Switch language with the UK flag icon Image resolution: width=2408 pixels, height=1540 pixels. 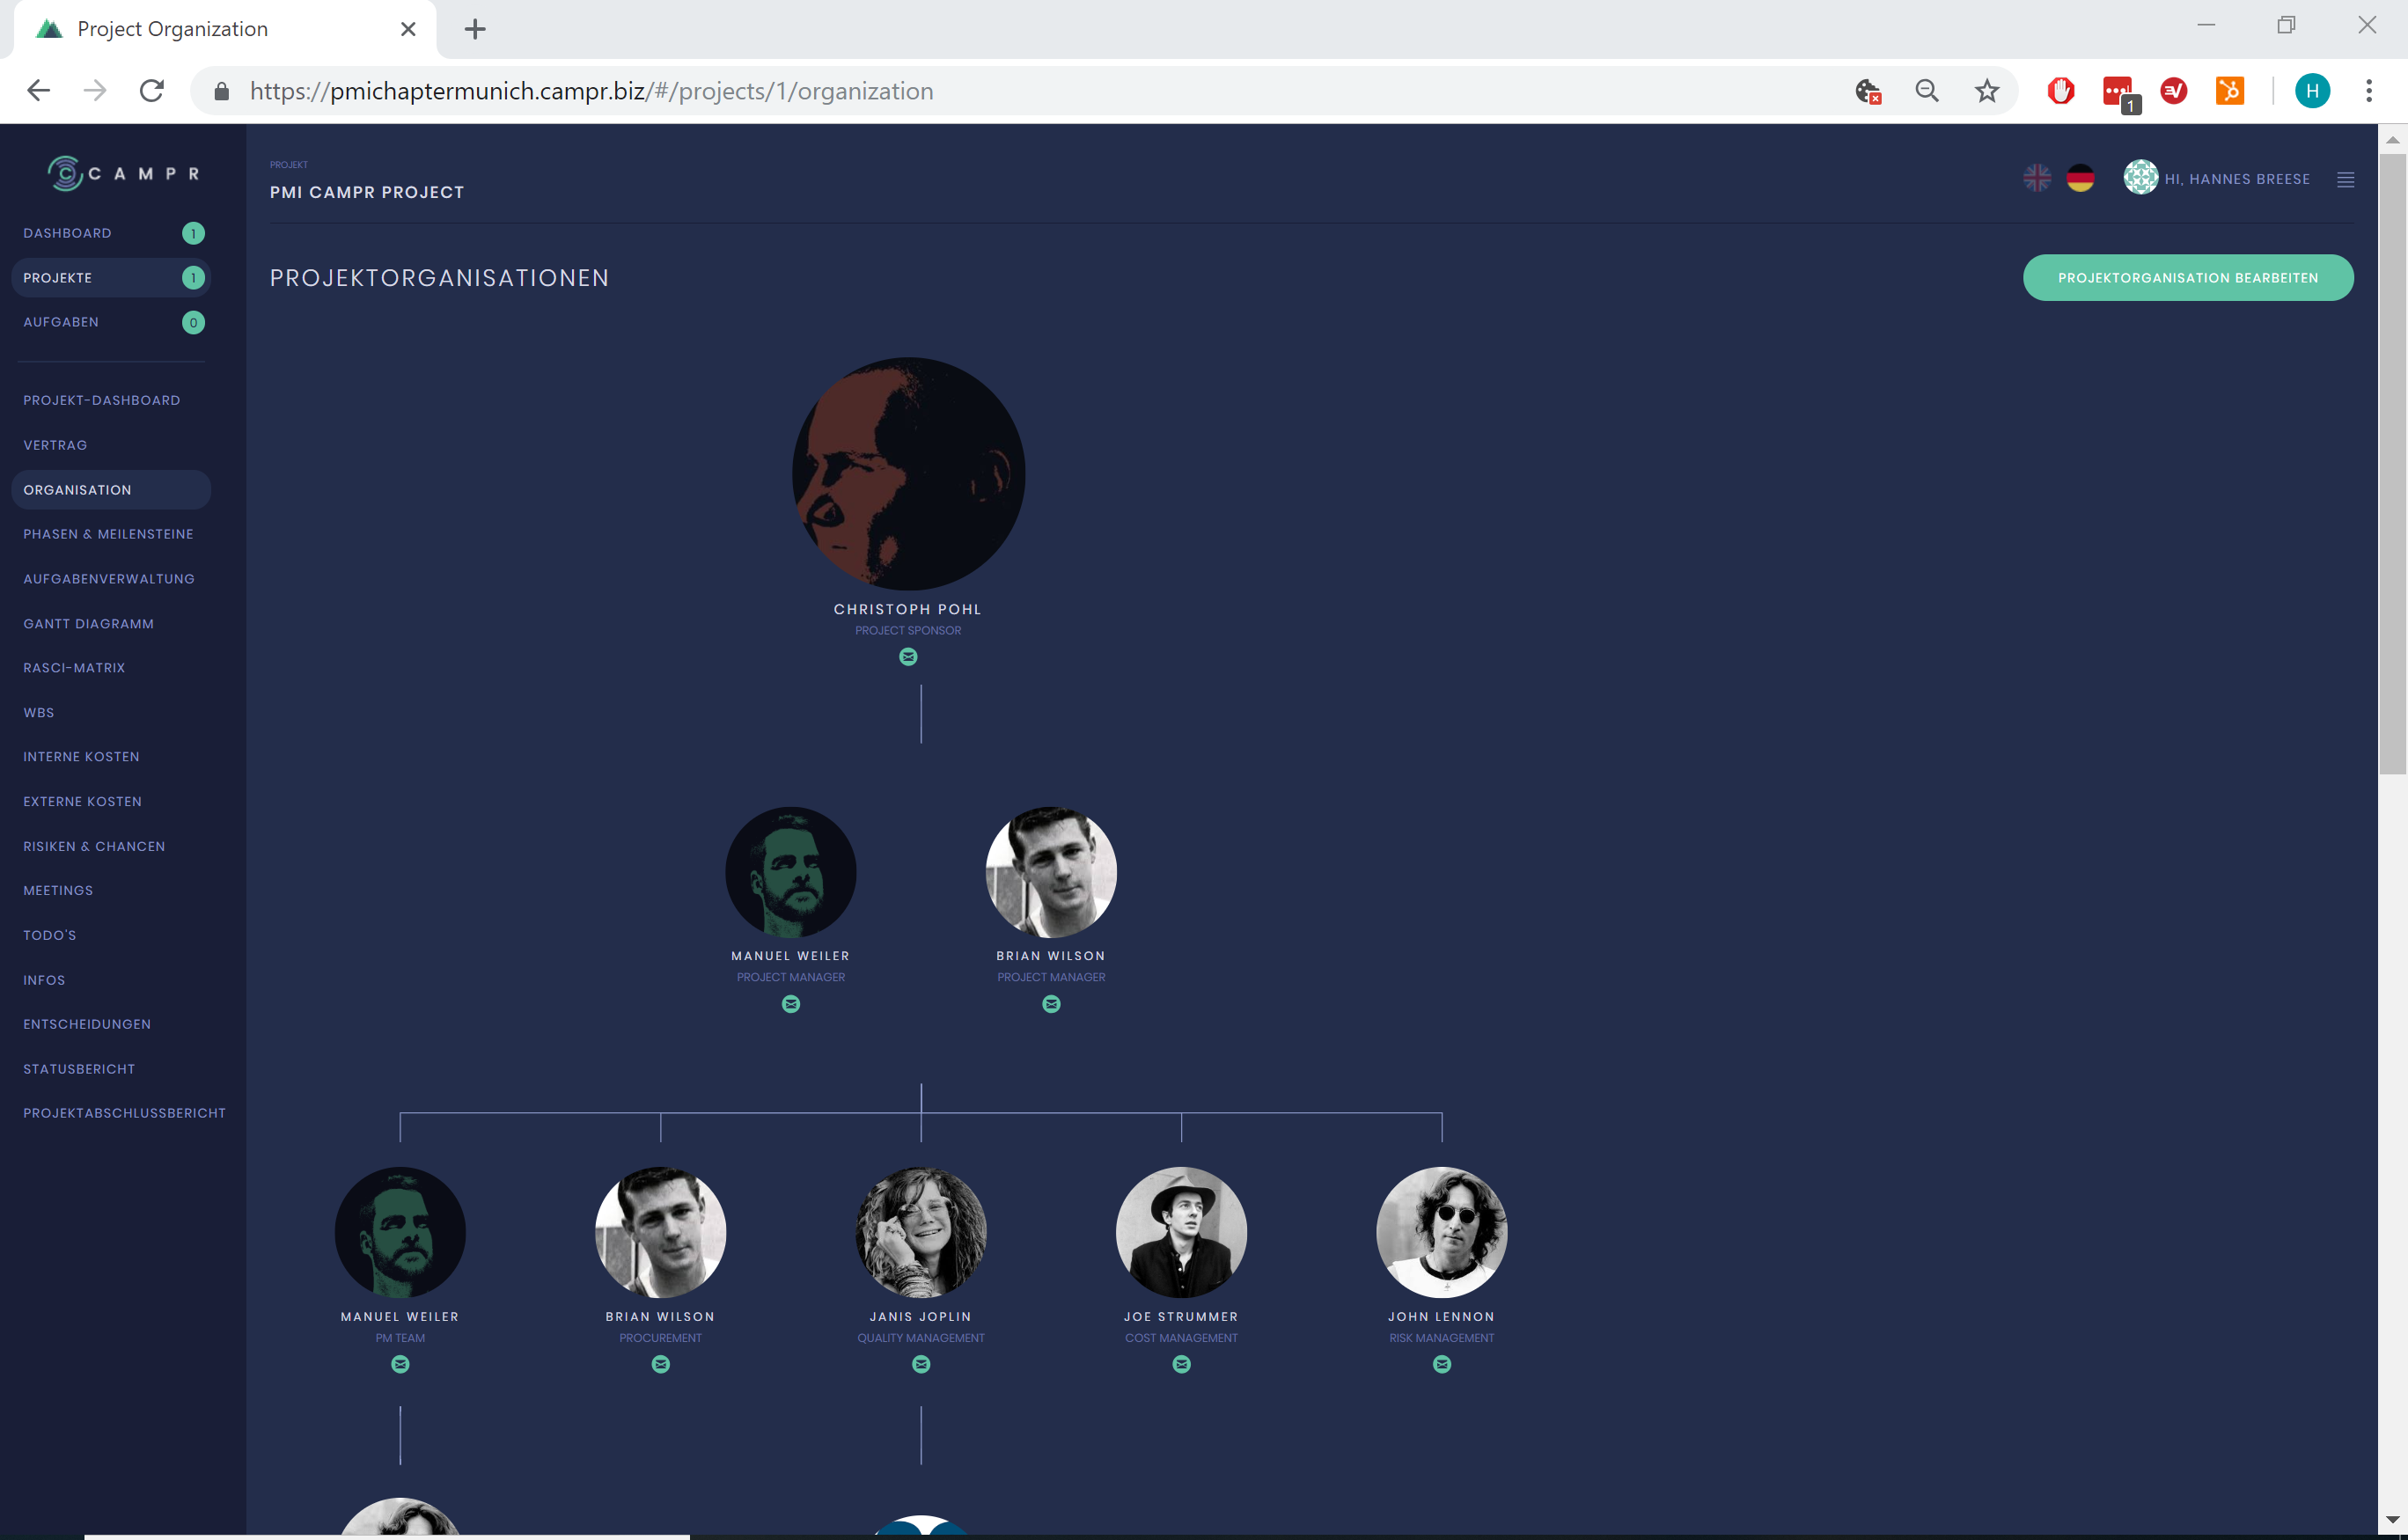[x=2036, y=178]
